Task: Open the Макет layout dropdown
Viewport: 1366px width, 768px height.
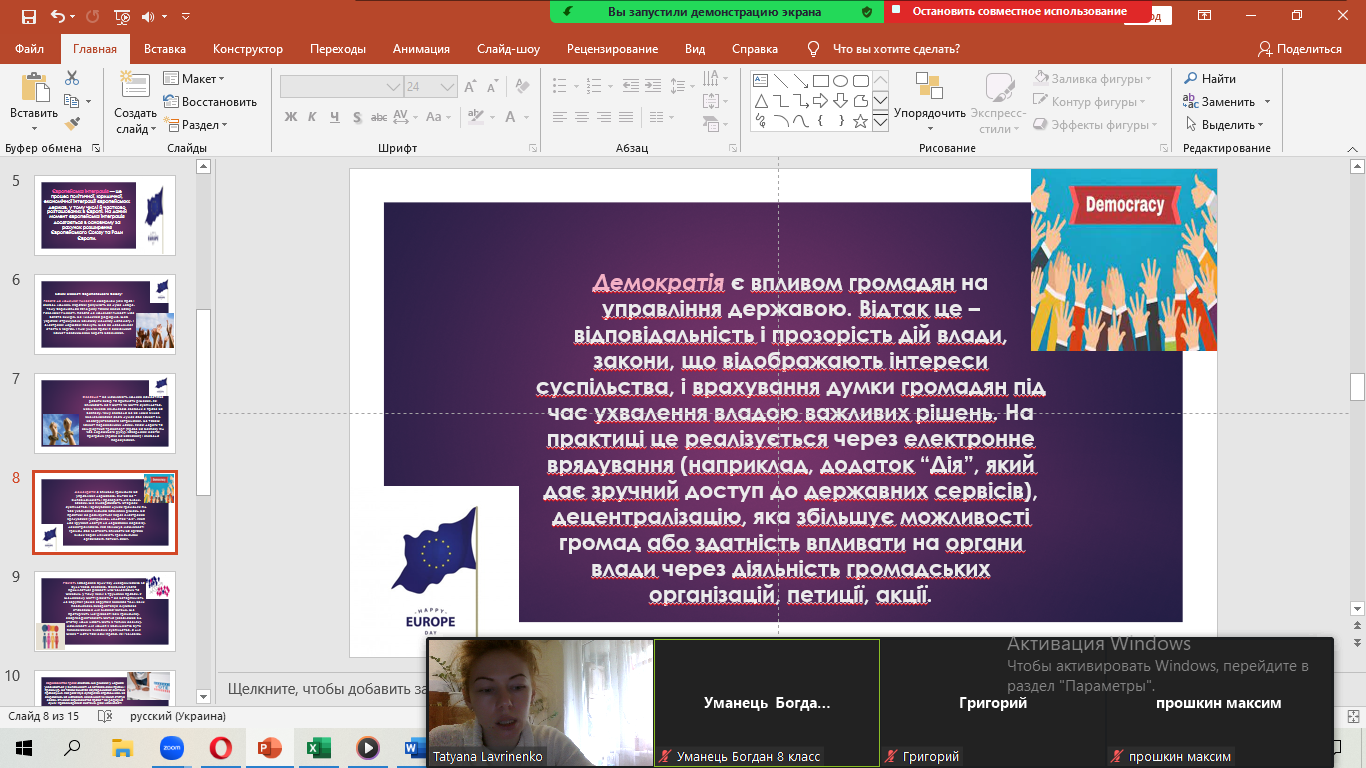Action: (195, 78)
